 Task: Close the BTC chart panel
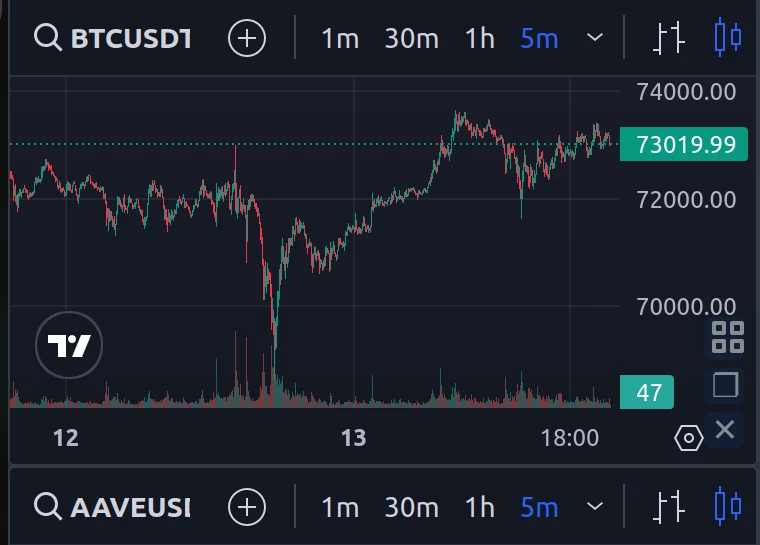click(x=725, y=430)
